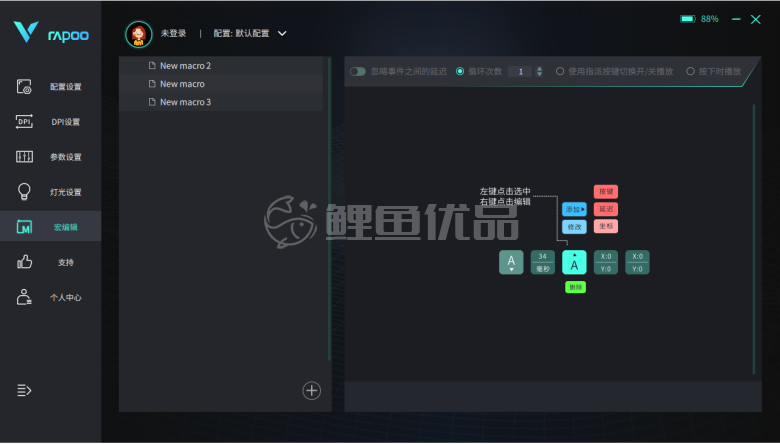
Task: Collapse the sidebar with the menu-arrow icon
Action: 24,390
